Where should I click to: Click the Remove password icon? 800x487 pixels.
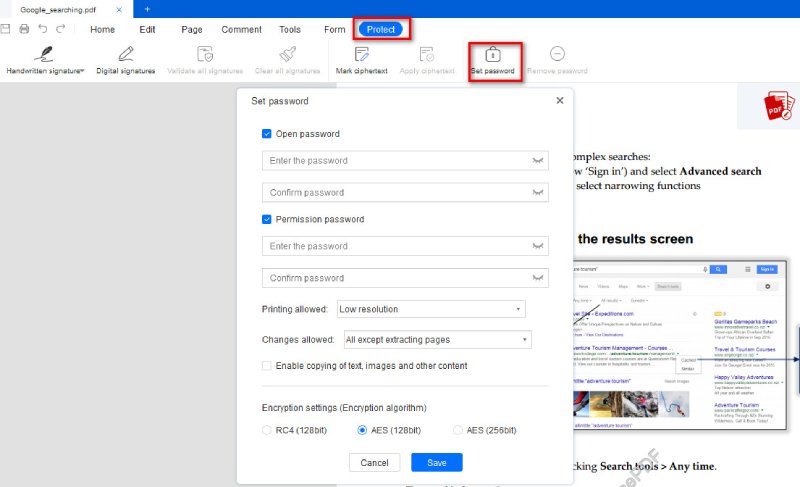[x=557, y=54]
